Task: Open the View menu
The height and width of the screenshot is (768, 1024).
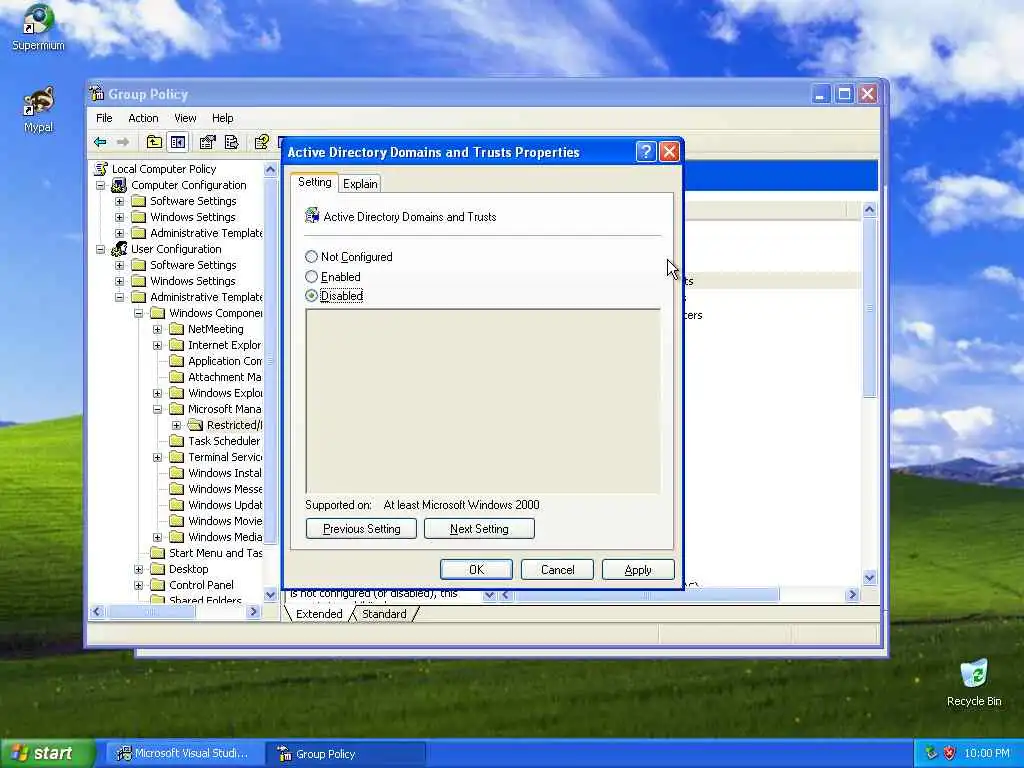Action: tap(185, 118)
